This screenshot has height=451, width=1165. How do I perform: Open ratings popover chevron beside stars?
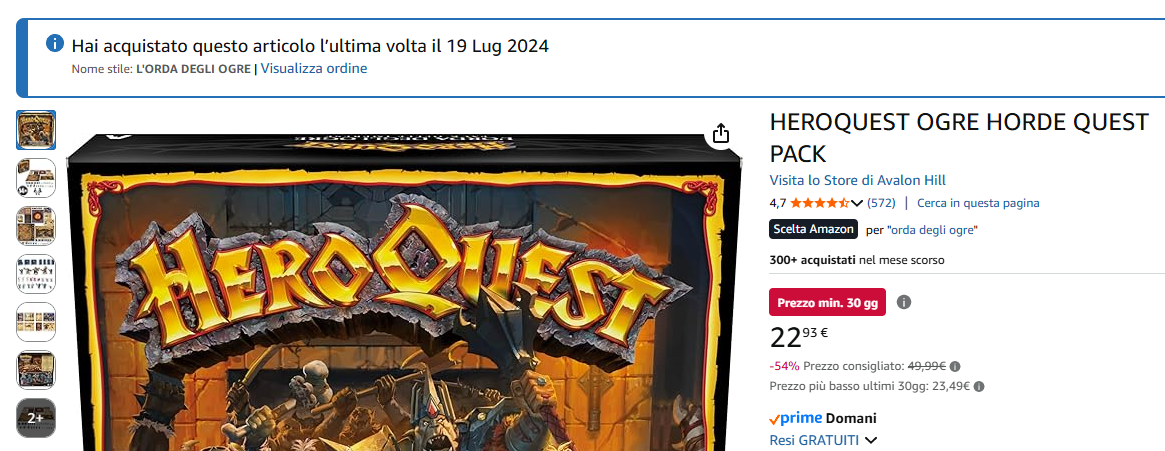(x=857, y=203)
